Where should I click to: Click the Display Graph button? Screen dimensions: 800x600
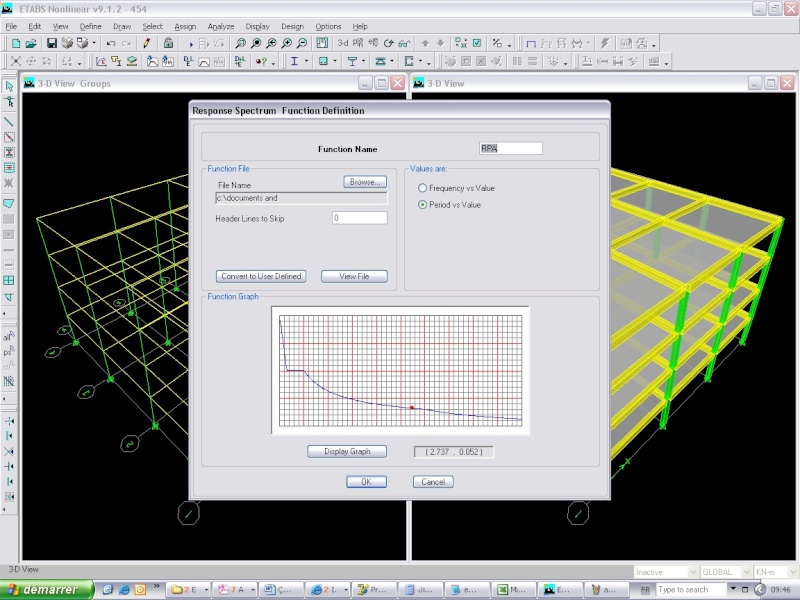pos(347,451)
